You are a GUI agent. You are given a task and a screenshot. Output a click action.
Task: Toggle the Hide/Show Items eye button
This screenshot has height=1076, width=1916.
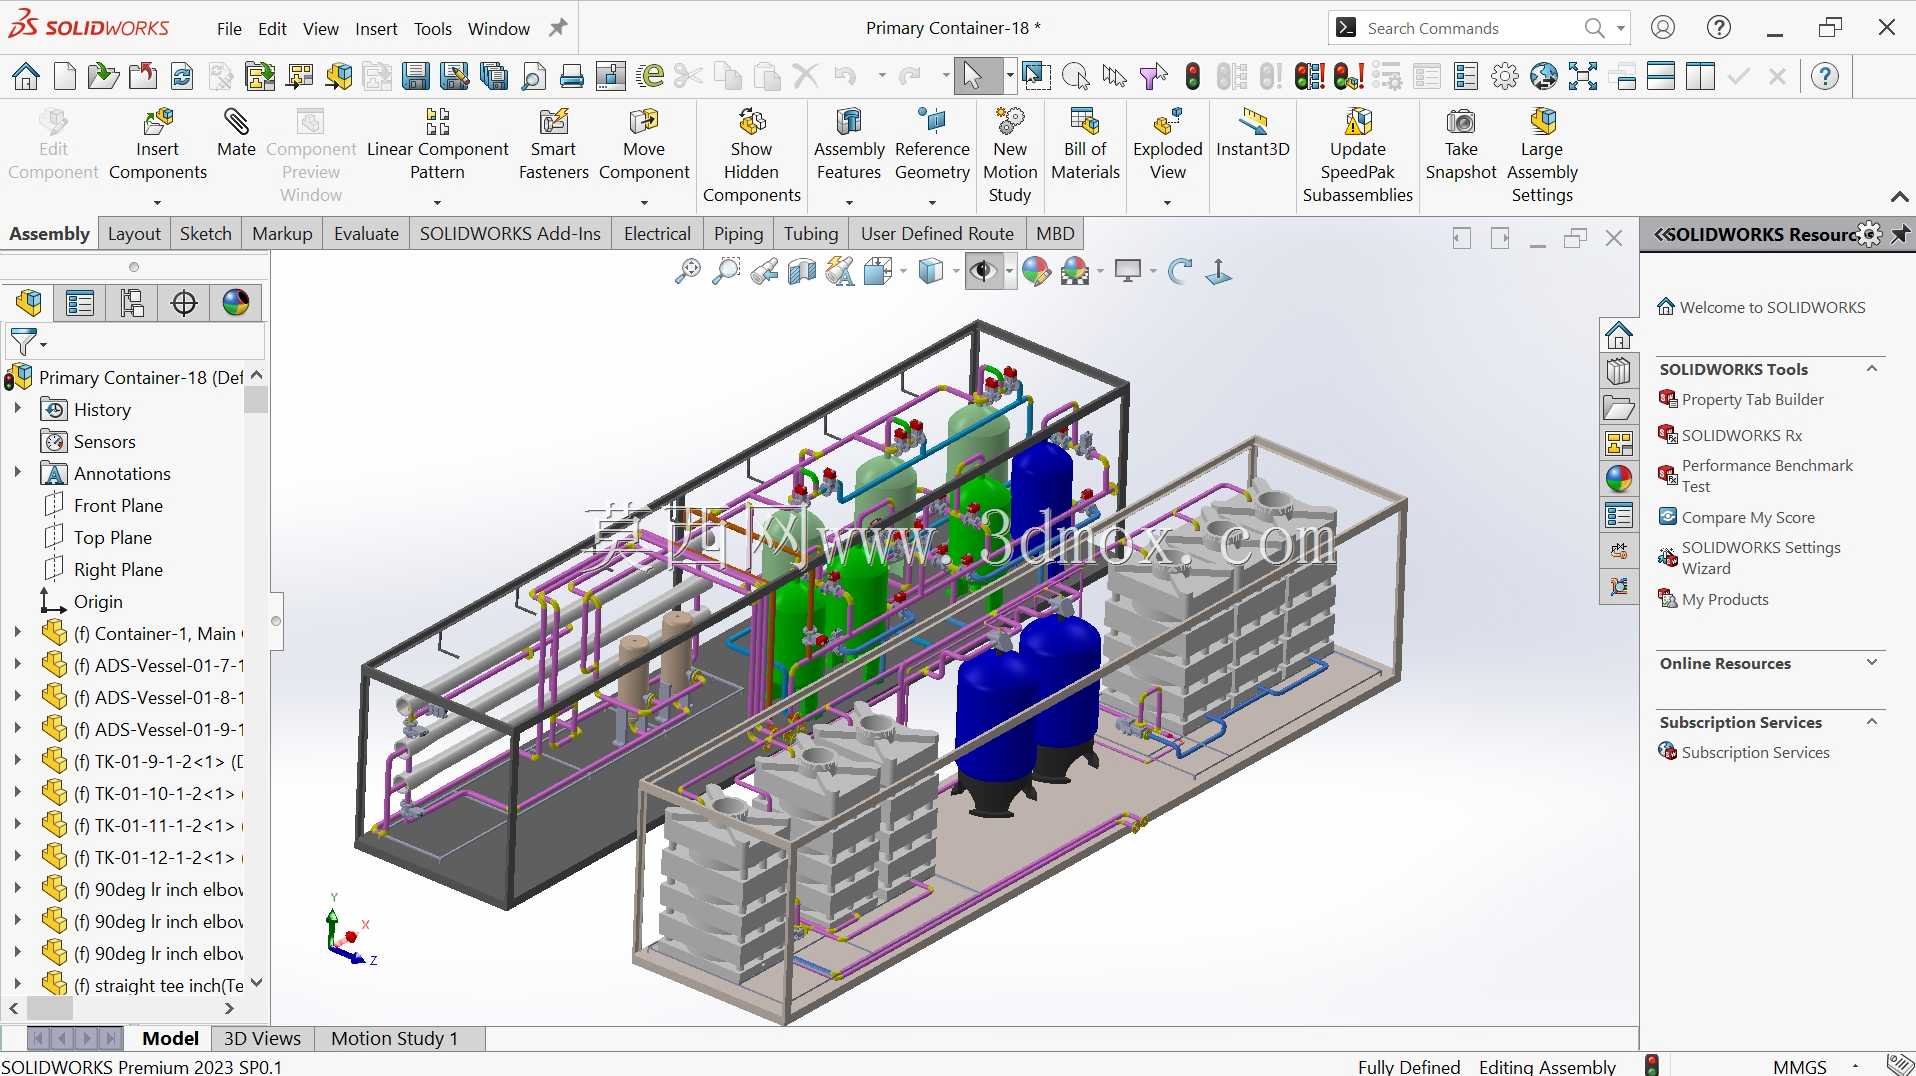[983, 271]
